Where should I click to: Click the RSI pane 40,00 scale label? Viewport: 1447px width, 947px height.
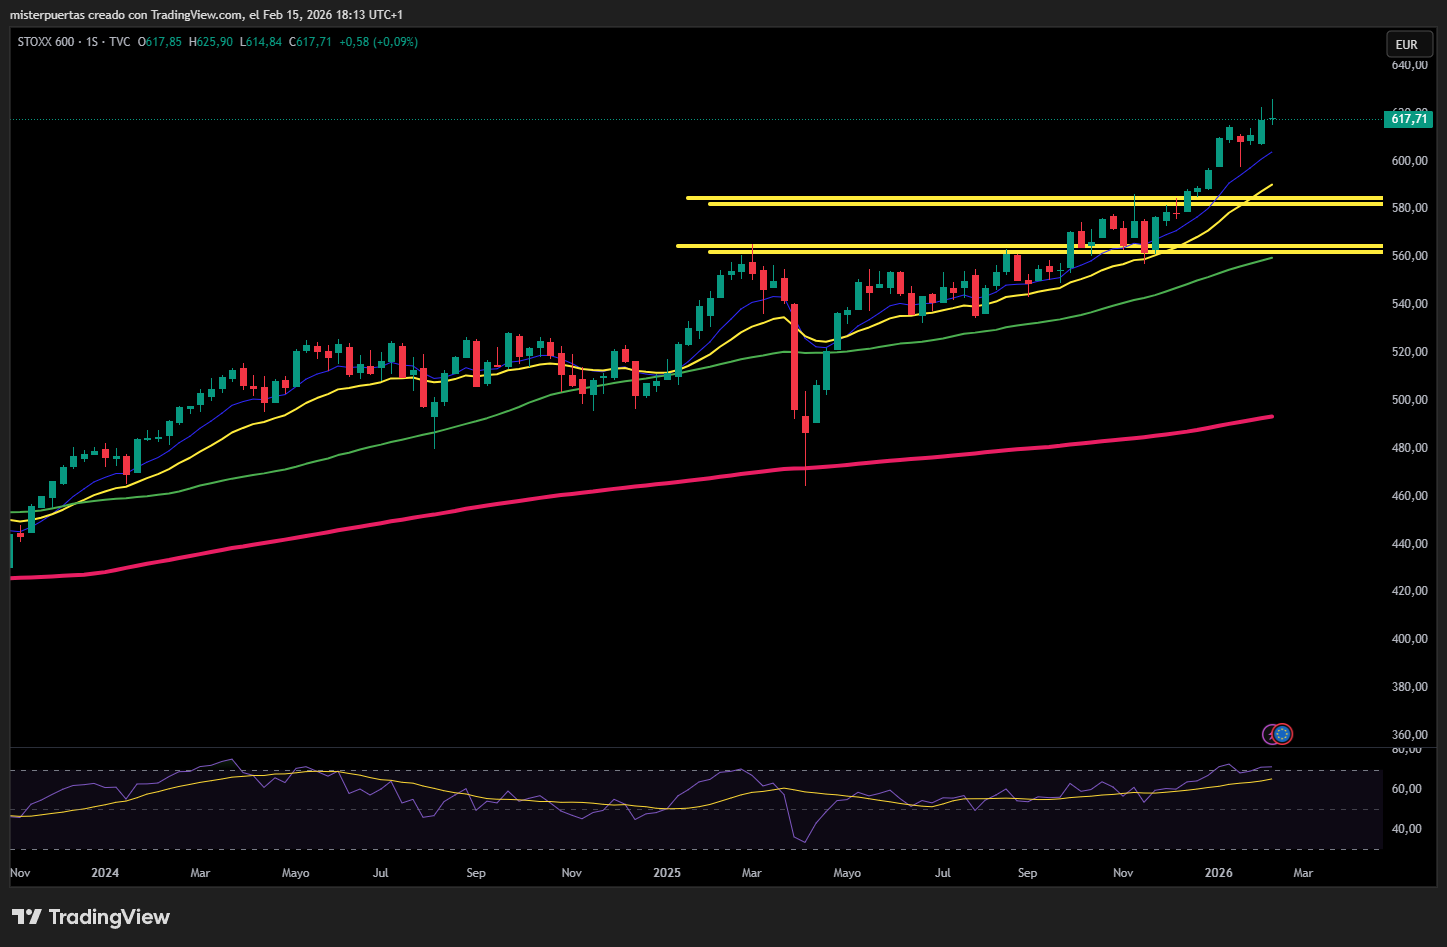(1406, 829)
